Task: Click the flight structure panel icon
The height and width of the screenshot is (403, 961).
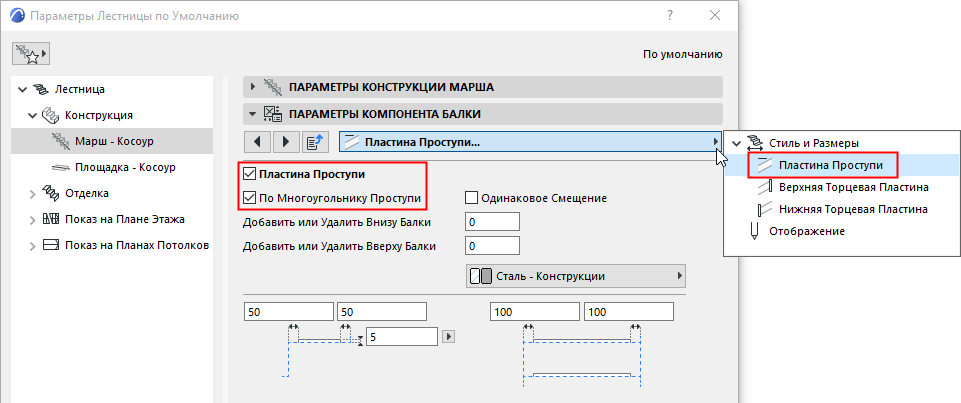Action: [273, 87]
